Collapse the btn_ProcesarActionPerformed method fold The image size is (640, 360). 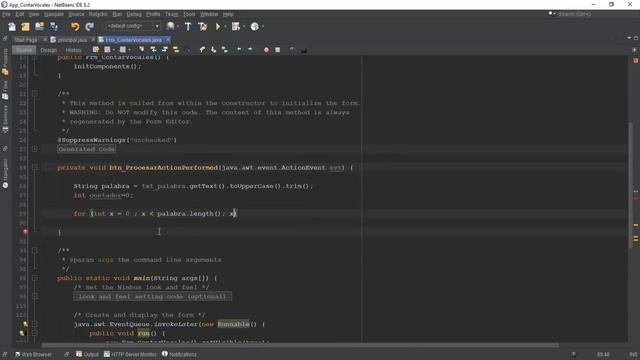tap(35, 168)
